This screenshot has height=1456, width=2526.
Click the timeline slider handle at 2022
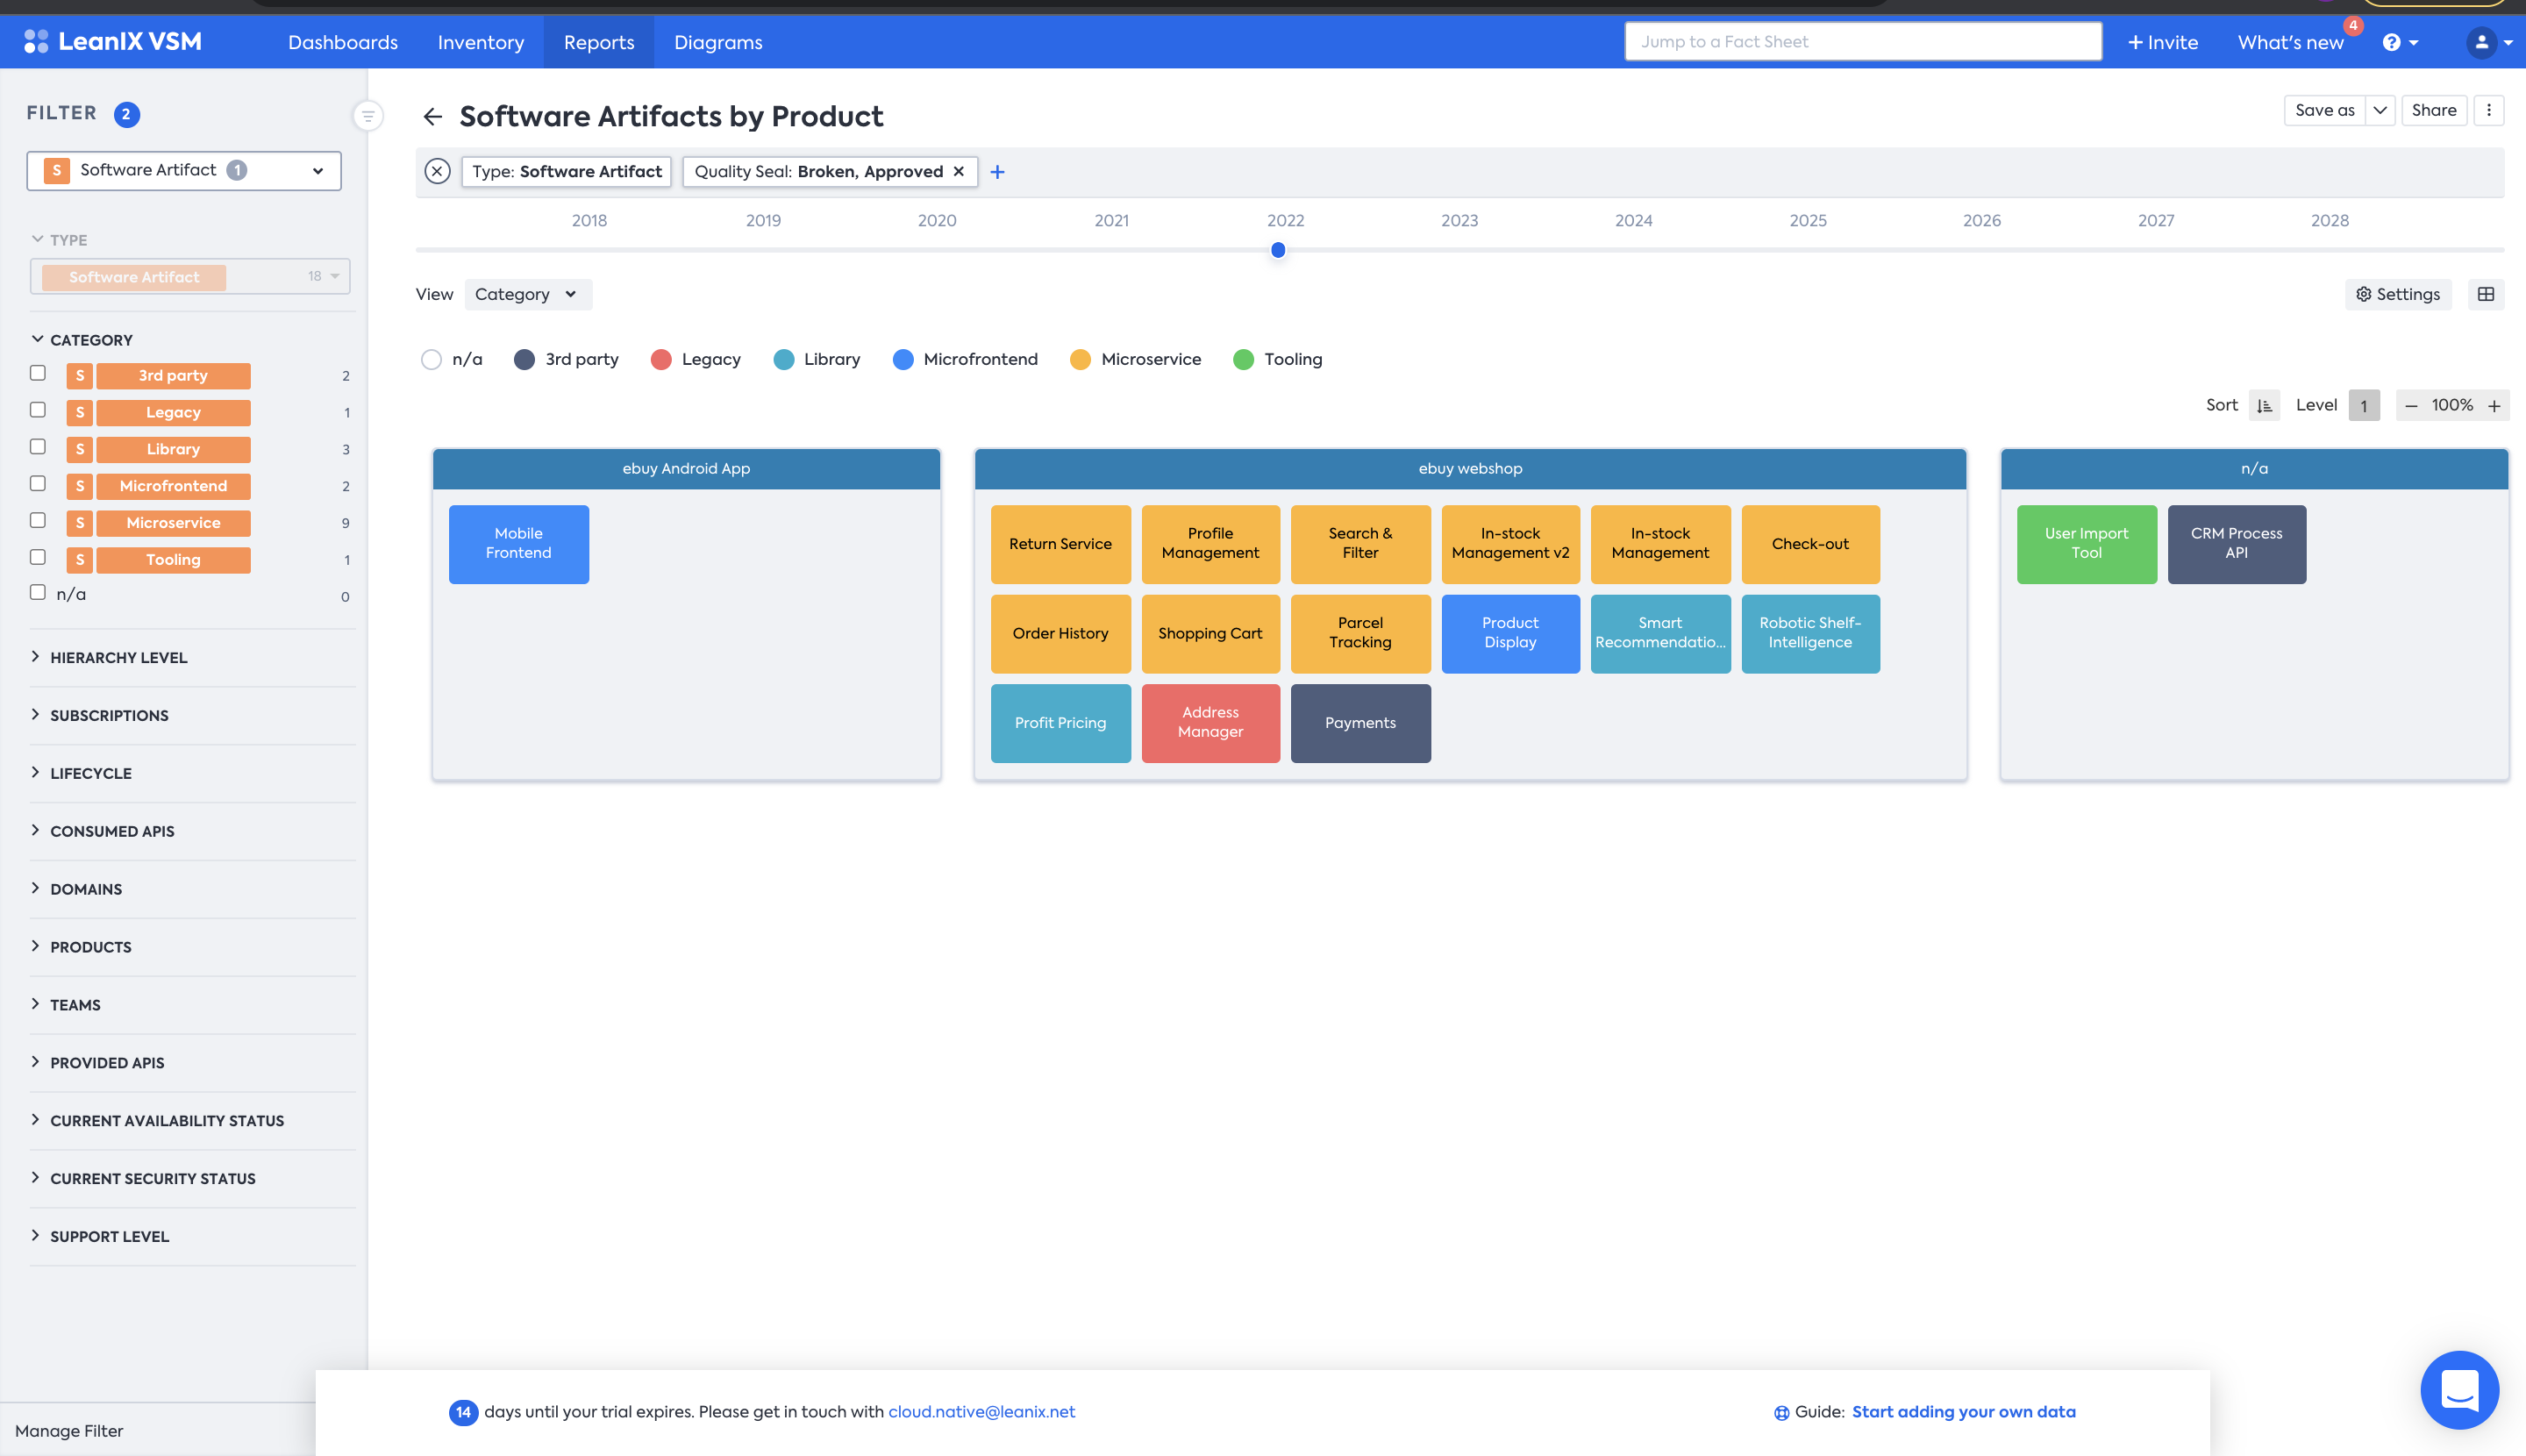point(1278,250)
